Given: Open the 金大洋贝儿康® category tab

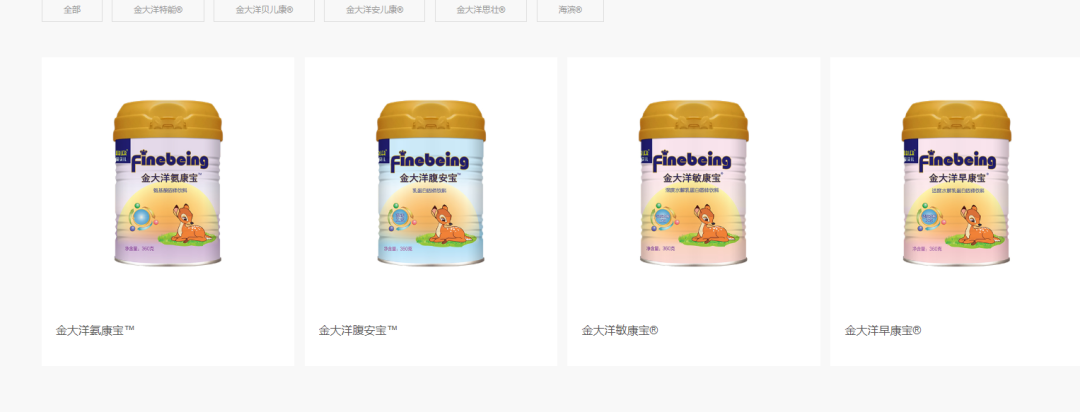Looking at the screenshot, I should pyautogui.click(x=264, y=10).
